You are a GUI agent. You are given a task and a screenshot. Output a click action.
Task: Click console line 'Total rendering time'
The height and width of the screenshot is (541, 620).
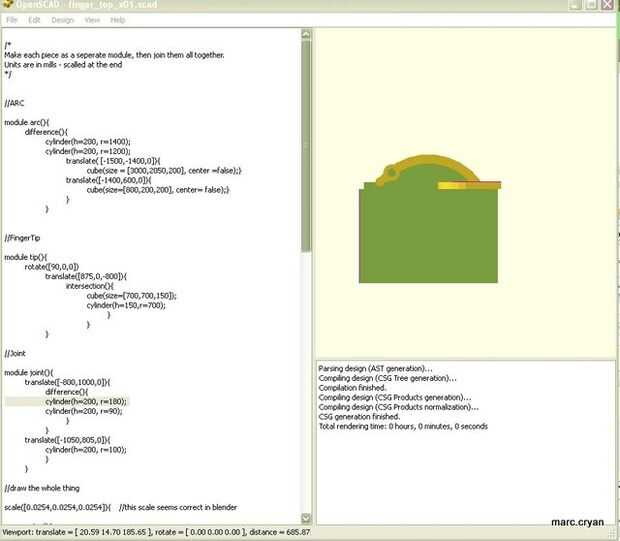click(403, 426)
